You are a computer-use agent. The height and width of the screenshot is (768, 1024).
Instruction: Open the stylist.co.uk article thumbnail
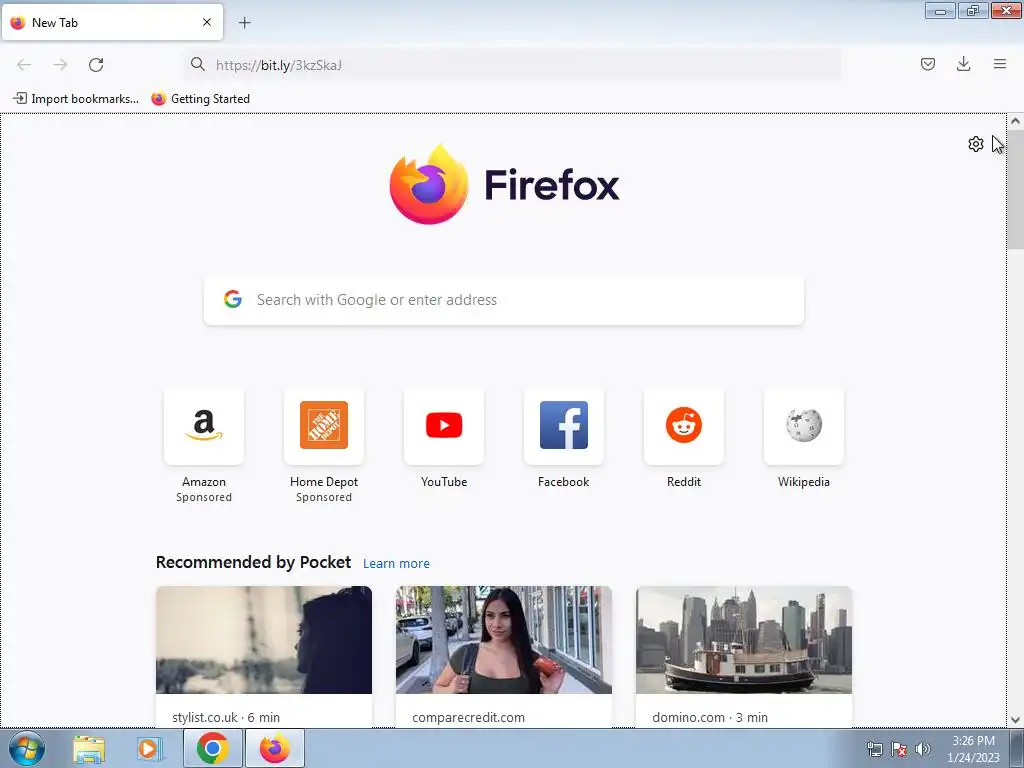[264, 640]
